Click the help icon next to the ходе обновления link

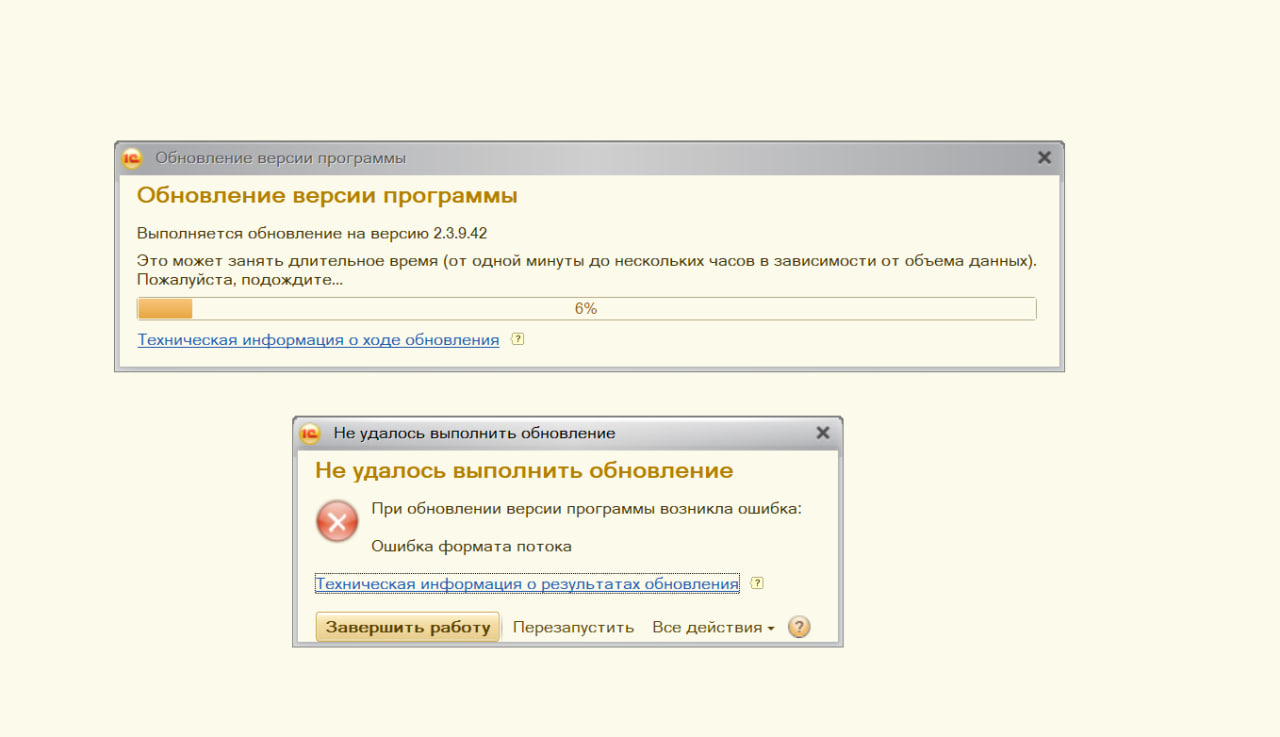click(x=517, y=339)
